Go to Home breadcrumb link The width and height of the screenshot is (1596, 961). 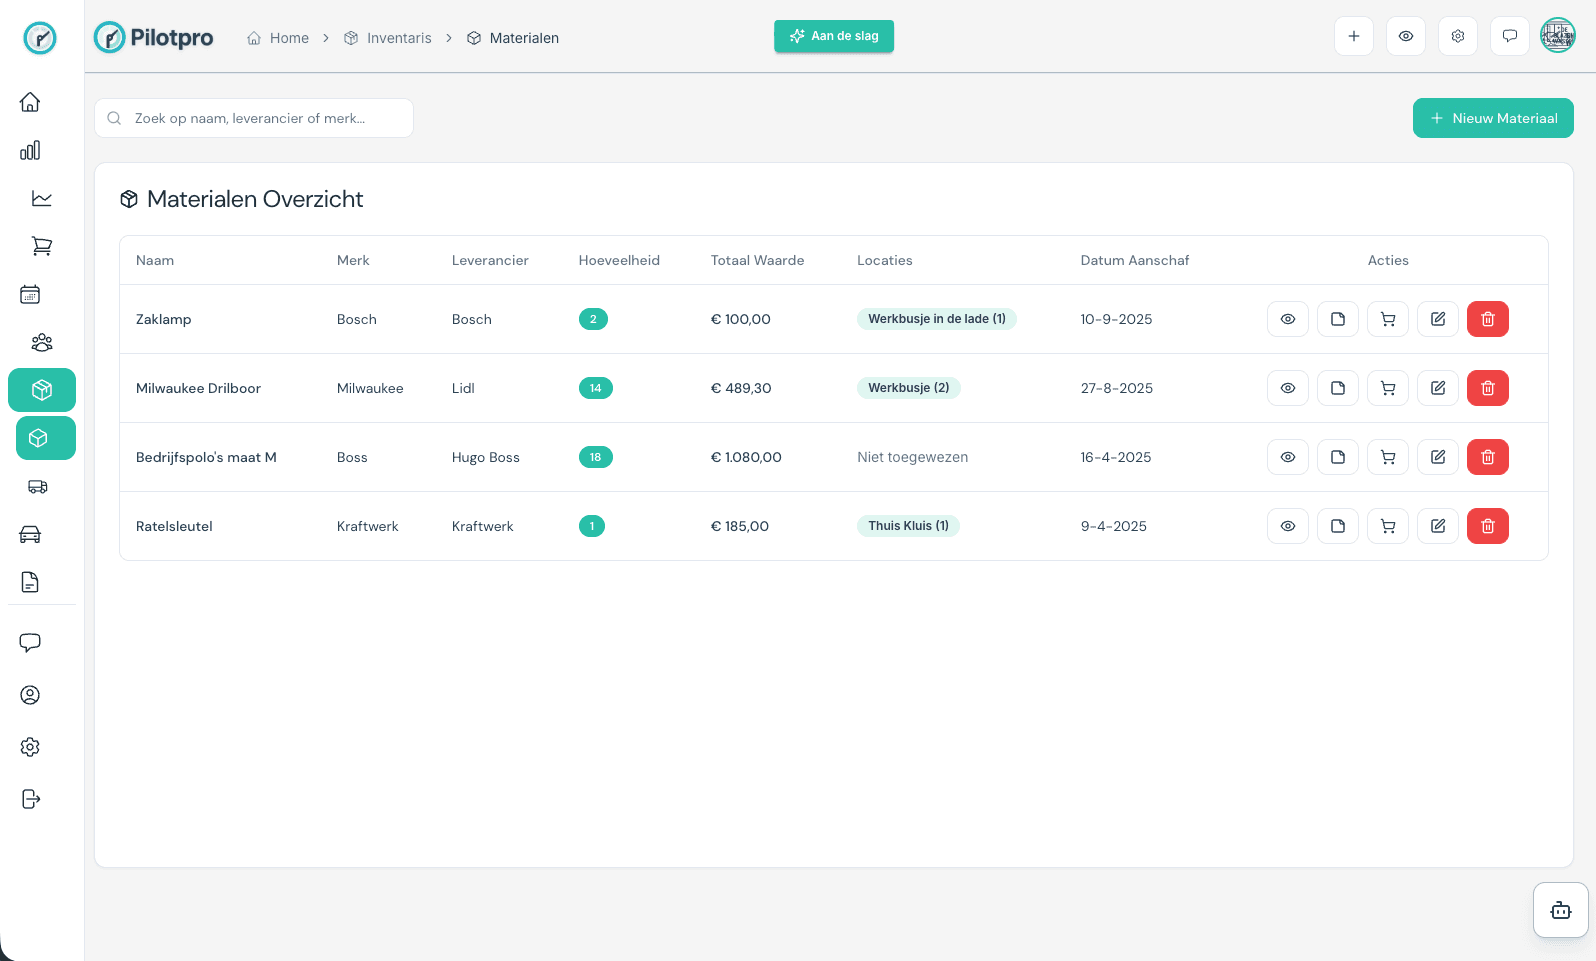pyautogui.click(x=278, y=38)
